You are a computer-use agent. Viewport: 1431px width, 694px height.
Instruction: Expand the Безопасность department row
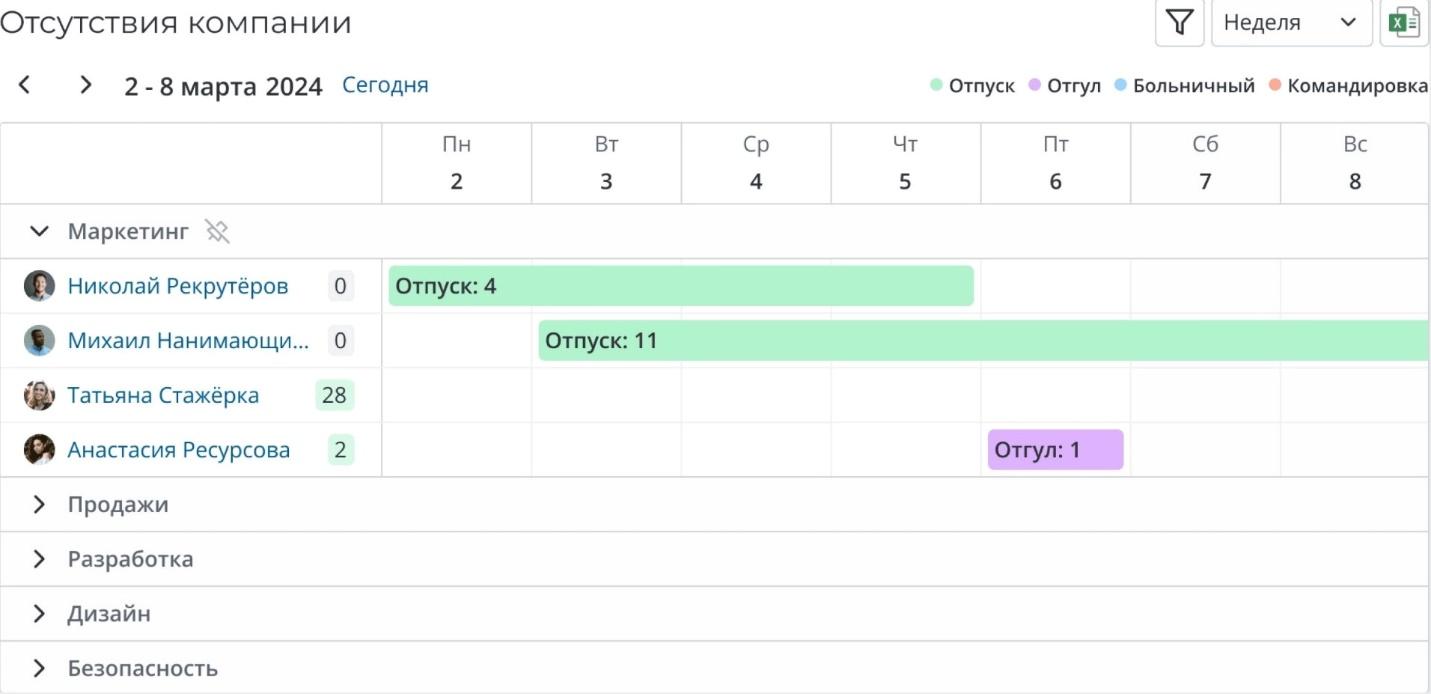coord(39,668)
